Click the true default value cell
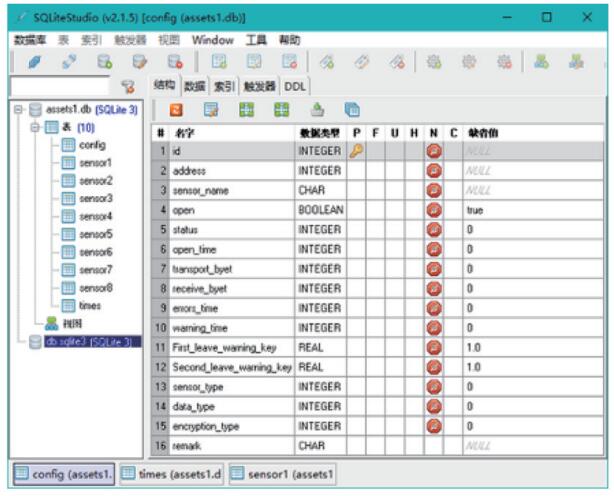The height and width of the screenshot is (496, 614). pyautogui.click(x=533, y=210)
